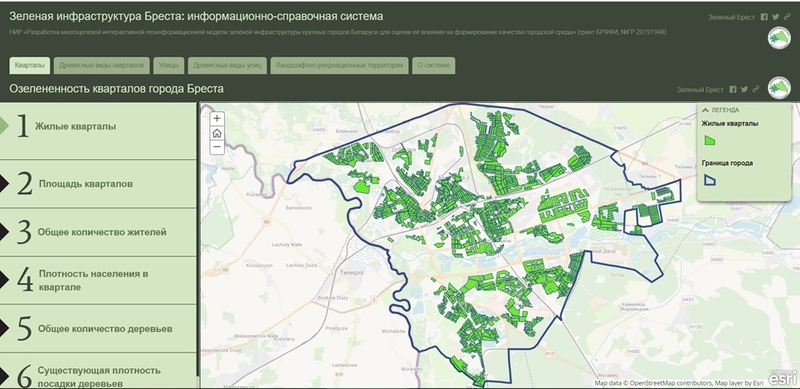Reset map to home extent
Viewport: 800px width, 389px height.
(217, 133)
